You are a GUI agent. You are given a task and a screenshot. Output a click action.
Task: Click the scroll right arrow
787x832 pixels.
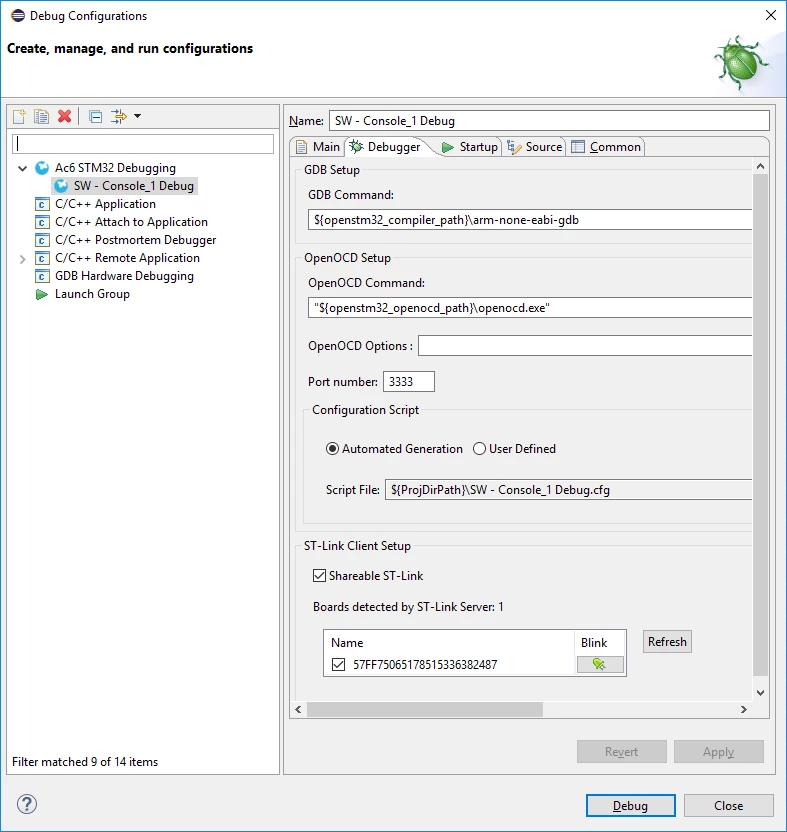coord(743,709)
